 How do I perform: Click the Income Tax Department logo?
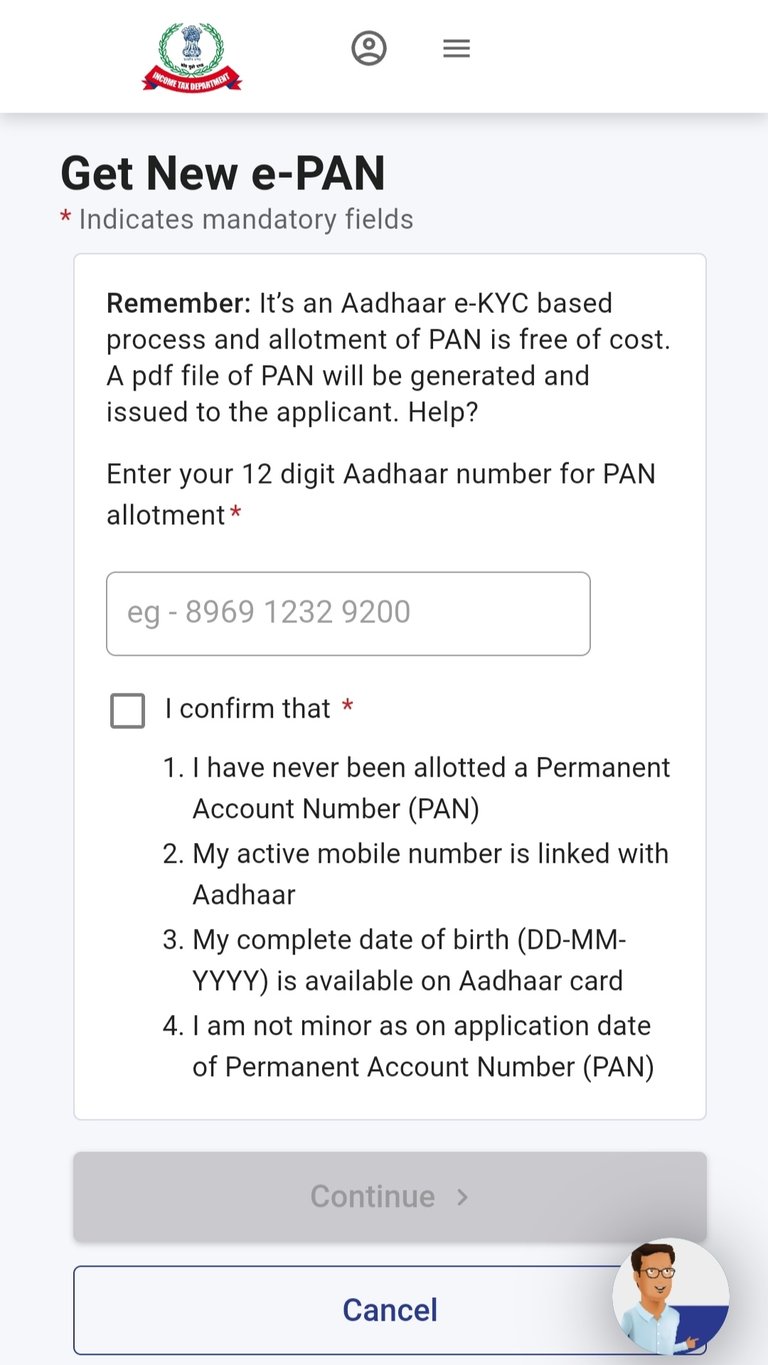tap(192, 57)
